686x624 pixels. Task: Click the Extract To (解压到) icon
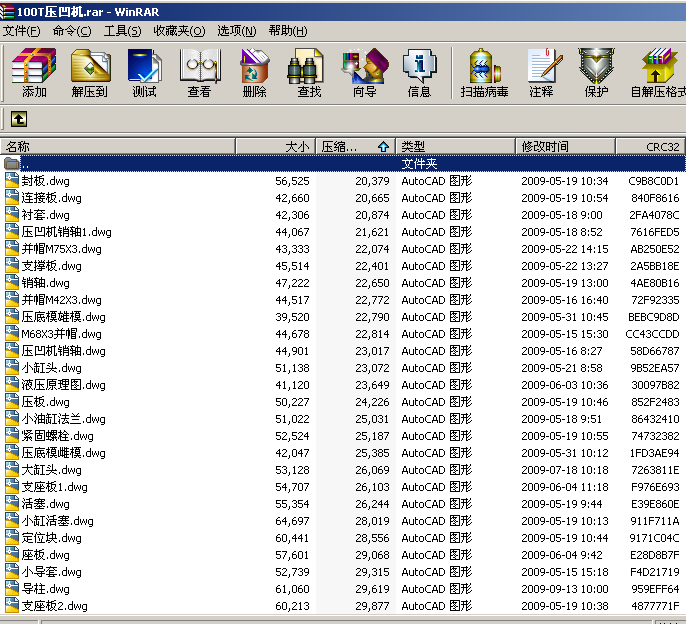coord(90,67)
